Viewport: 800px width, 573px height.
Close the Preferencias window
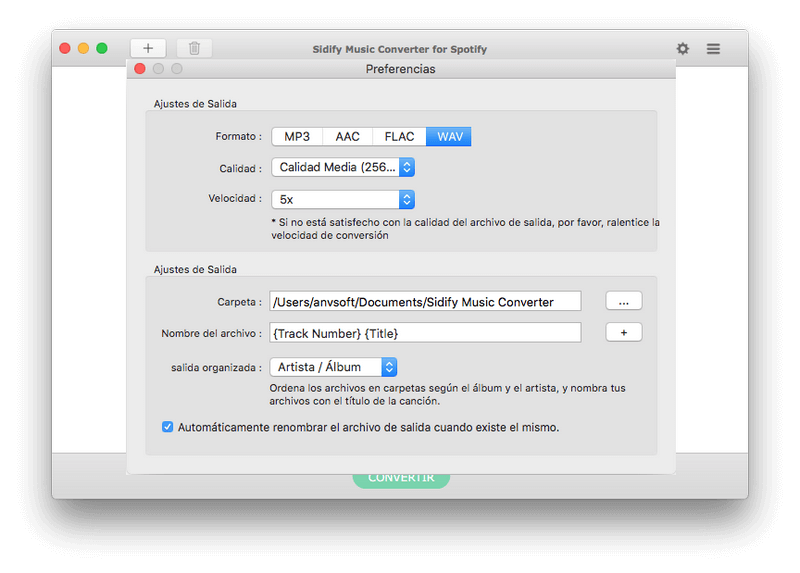pos(140,68)
